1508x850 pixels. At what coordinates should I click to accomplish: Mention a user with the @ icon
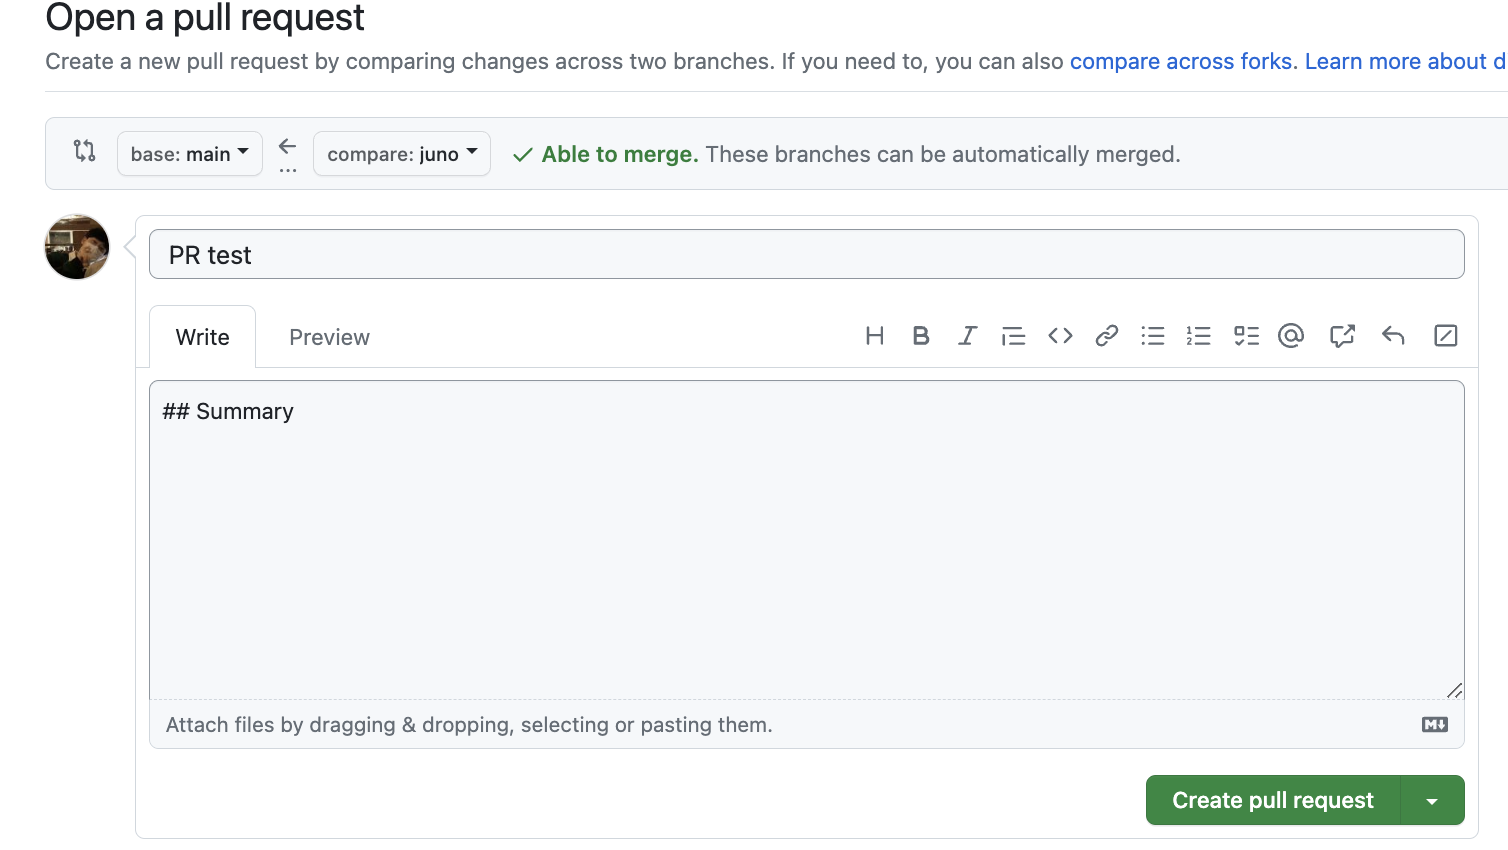[1291, 336]
